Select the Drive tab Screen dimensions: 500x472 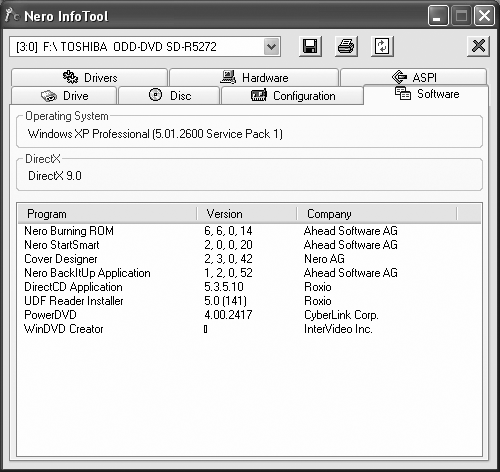(64, 96)
